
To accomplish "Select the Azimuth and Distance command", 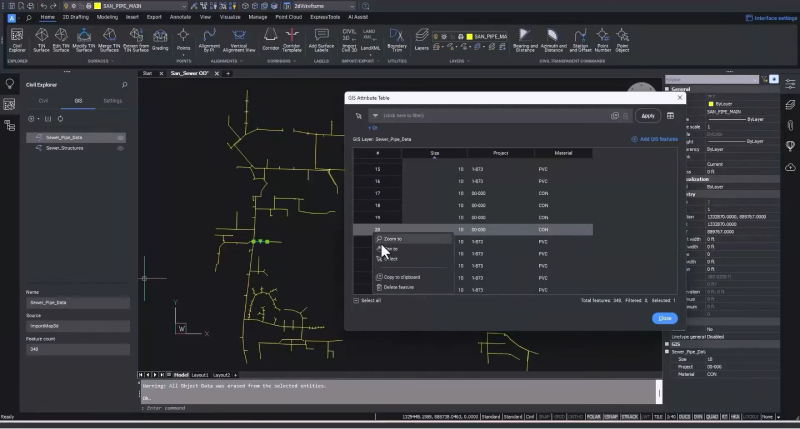I will [x=553, y=40].
